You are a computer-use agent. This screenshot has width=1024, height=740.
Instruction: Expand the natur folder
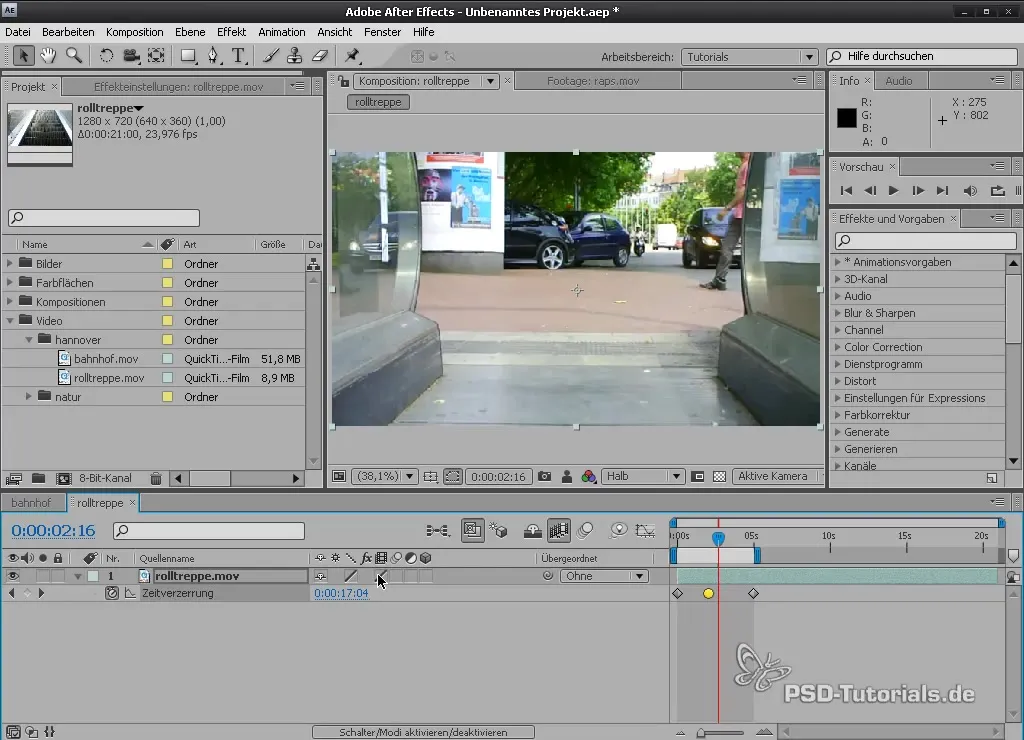[x=29, y=396]
